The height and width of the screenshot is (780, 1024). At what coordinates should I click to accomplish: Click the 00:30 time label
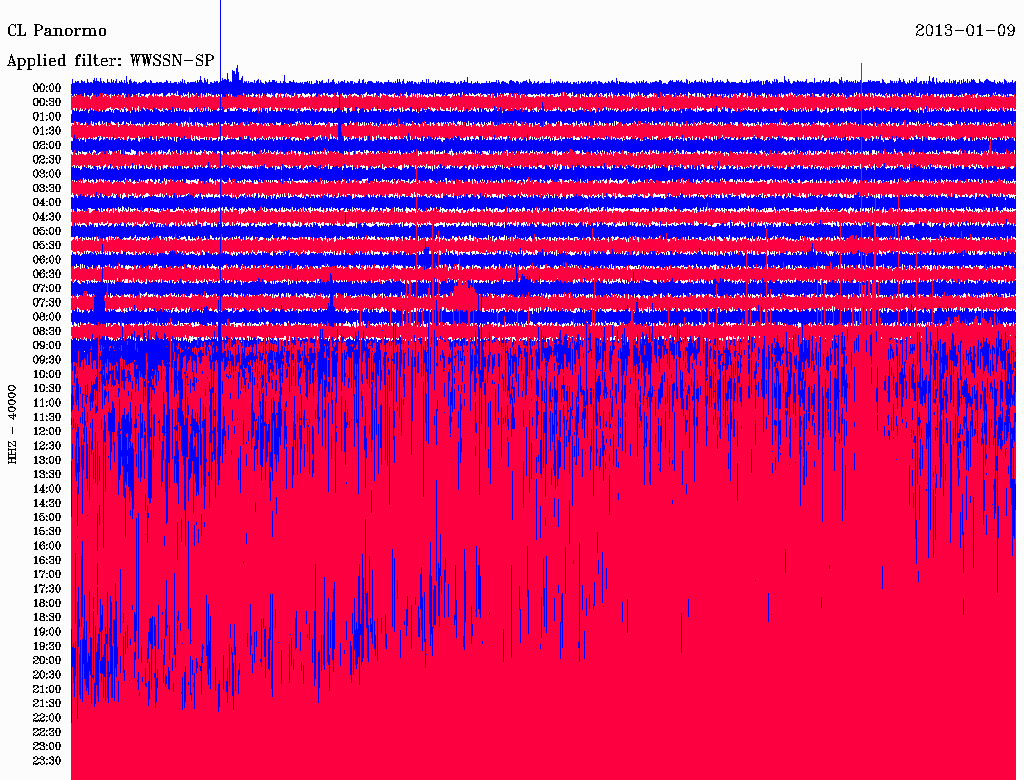[47, 103]
